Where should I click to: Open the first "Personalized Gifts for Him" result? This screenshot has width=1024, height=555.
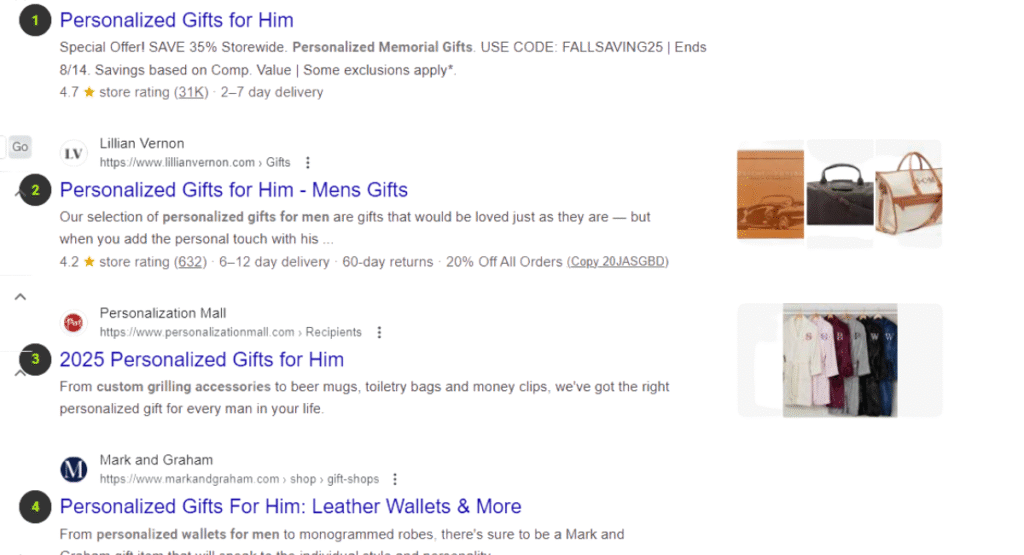click(177, 20)
